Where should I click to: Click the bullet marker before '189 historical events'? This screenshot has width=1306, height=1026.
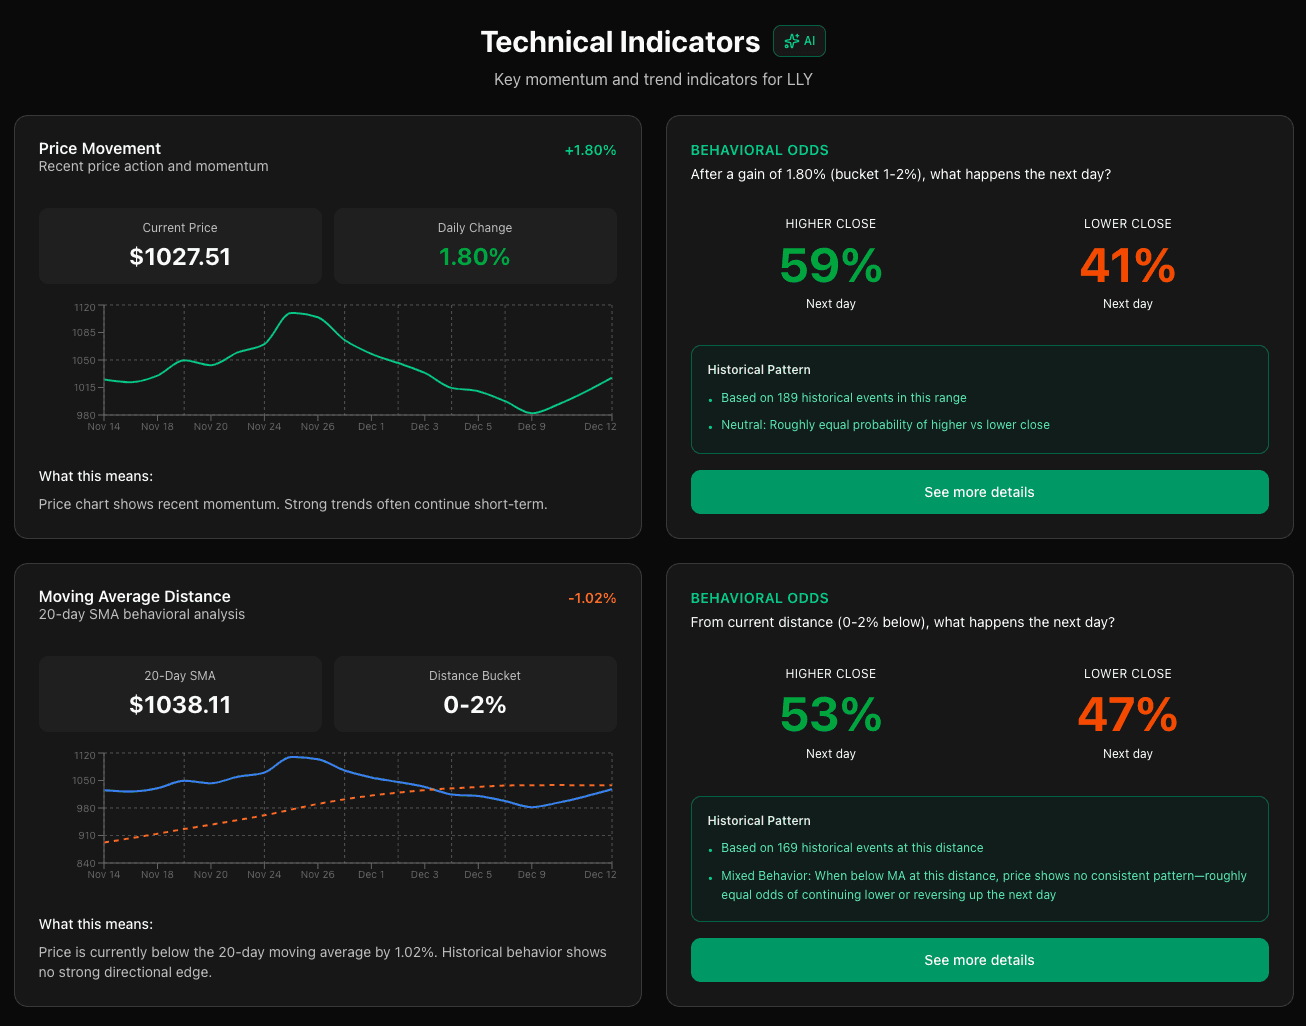710,398
